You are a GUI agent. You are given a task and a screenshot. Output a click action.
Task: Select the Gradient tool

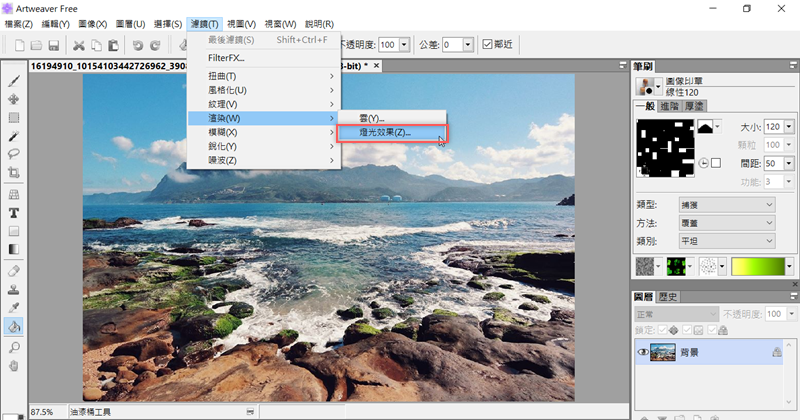14,249
